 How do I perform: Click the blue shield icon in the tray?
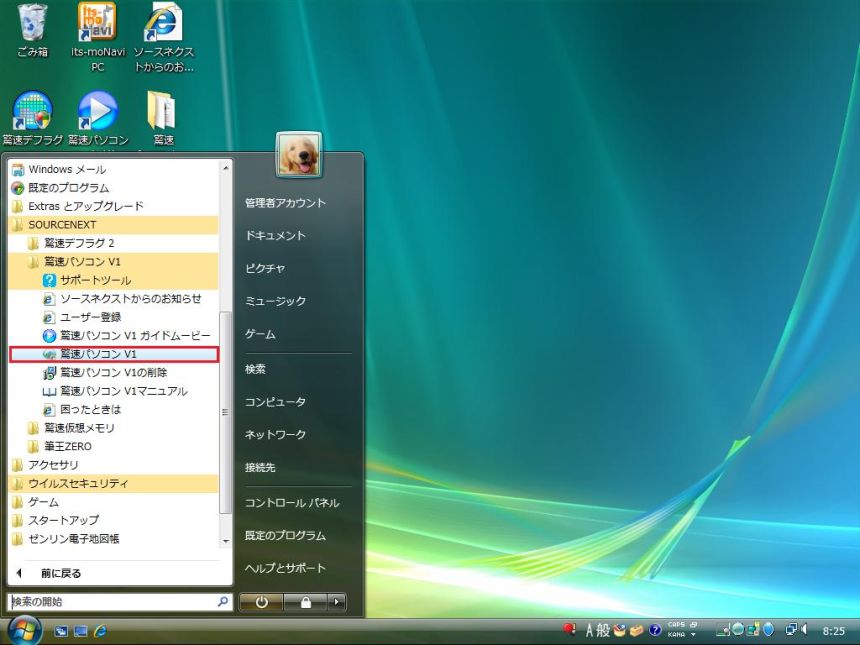[x=768, y=630]
